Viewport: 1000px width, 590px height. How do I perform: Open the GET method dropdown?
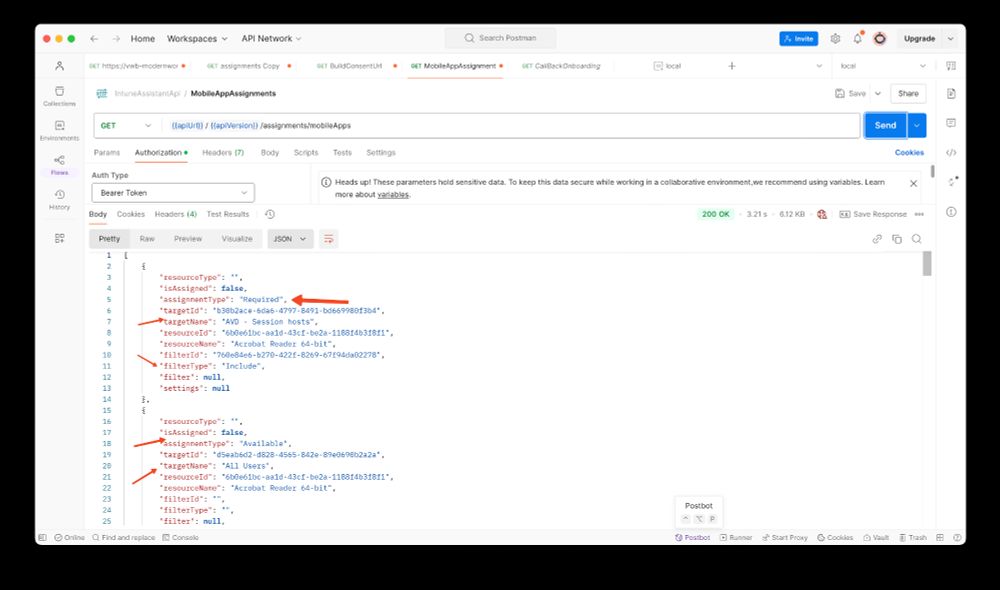click(126, 126)
